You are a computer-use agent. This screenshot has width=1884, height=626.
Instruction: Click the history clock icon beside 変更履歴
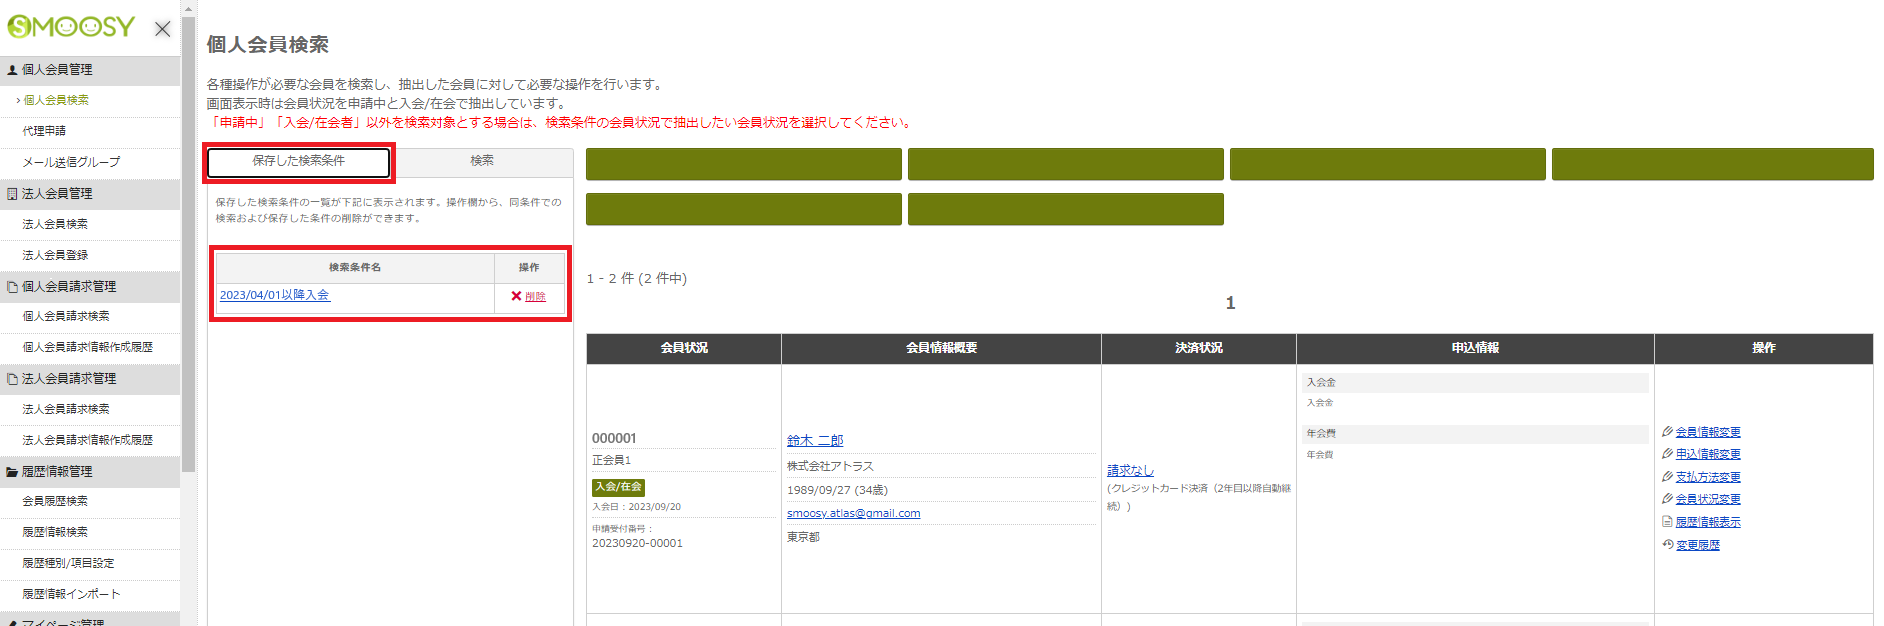tap(1667, 545)
